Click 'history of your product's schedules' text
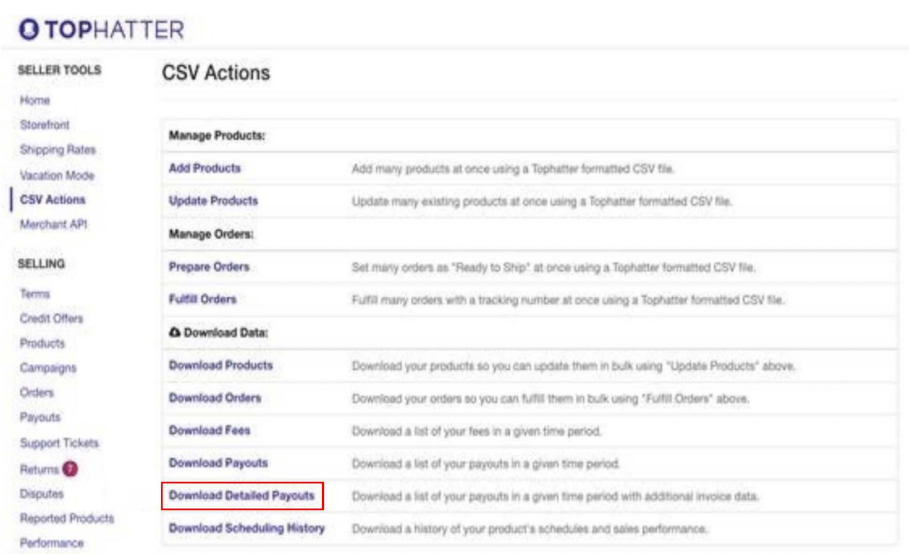909x554 pixels. [x=529, y=529]
